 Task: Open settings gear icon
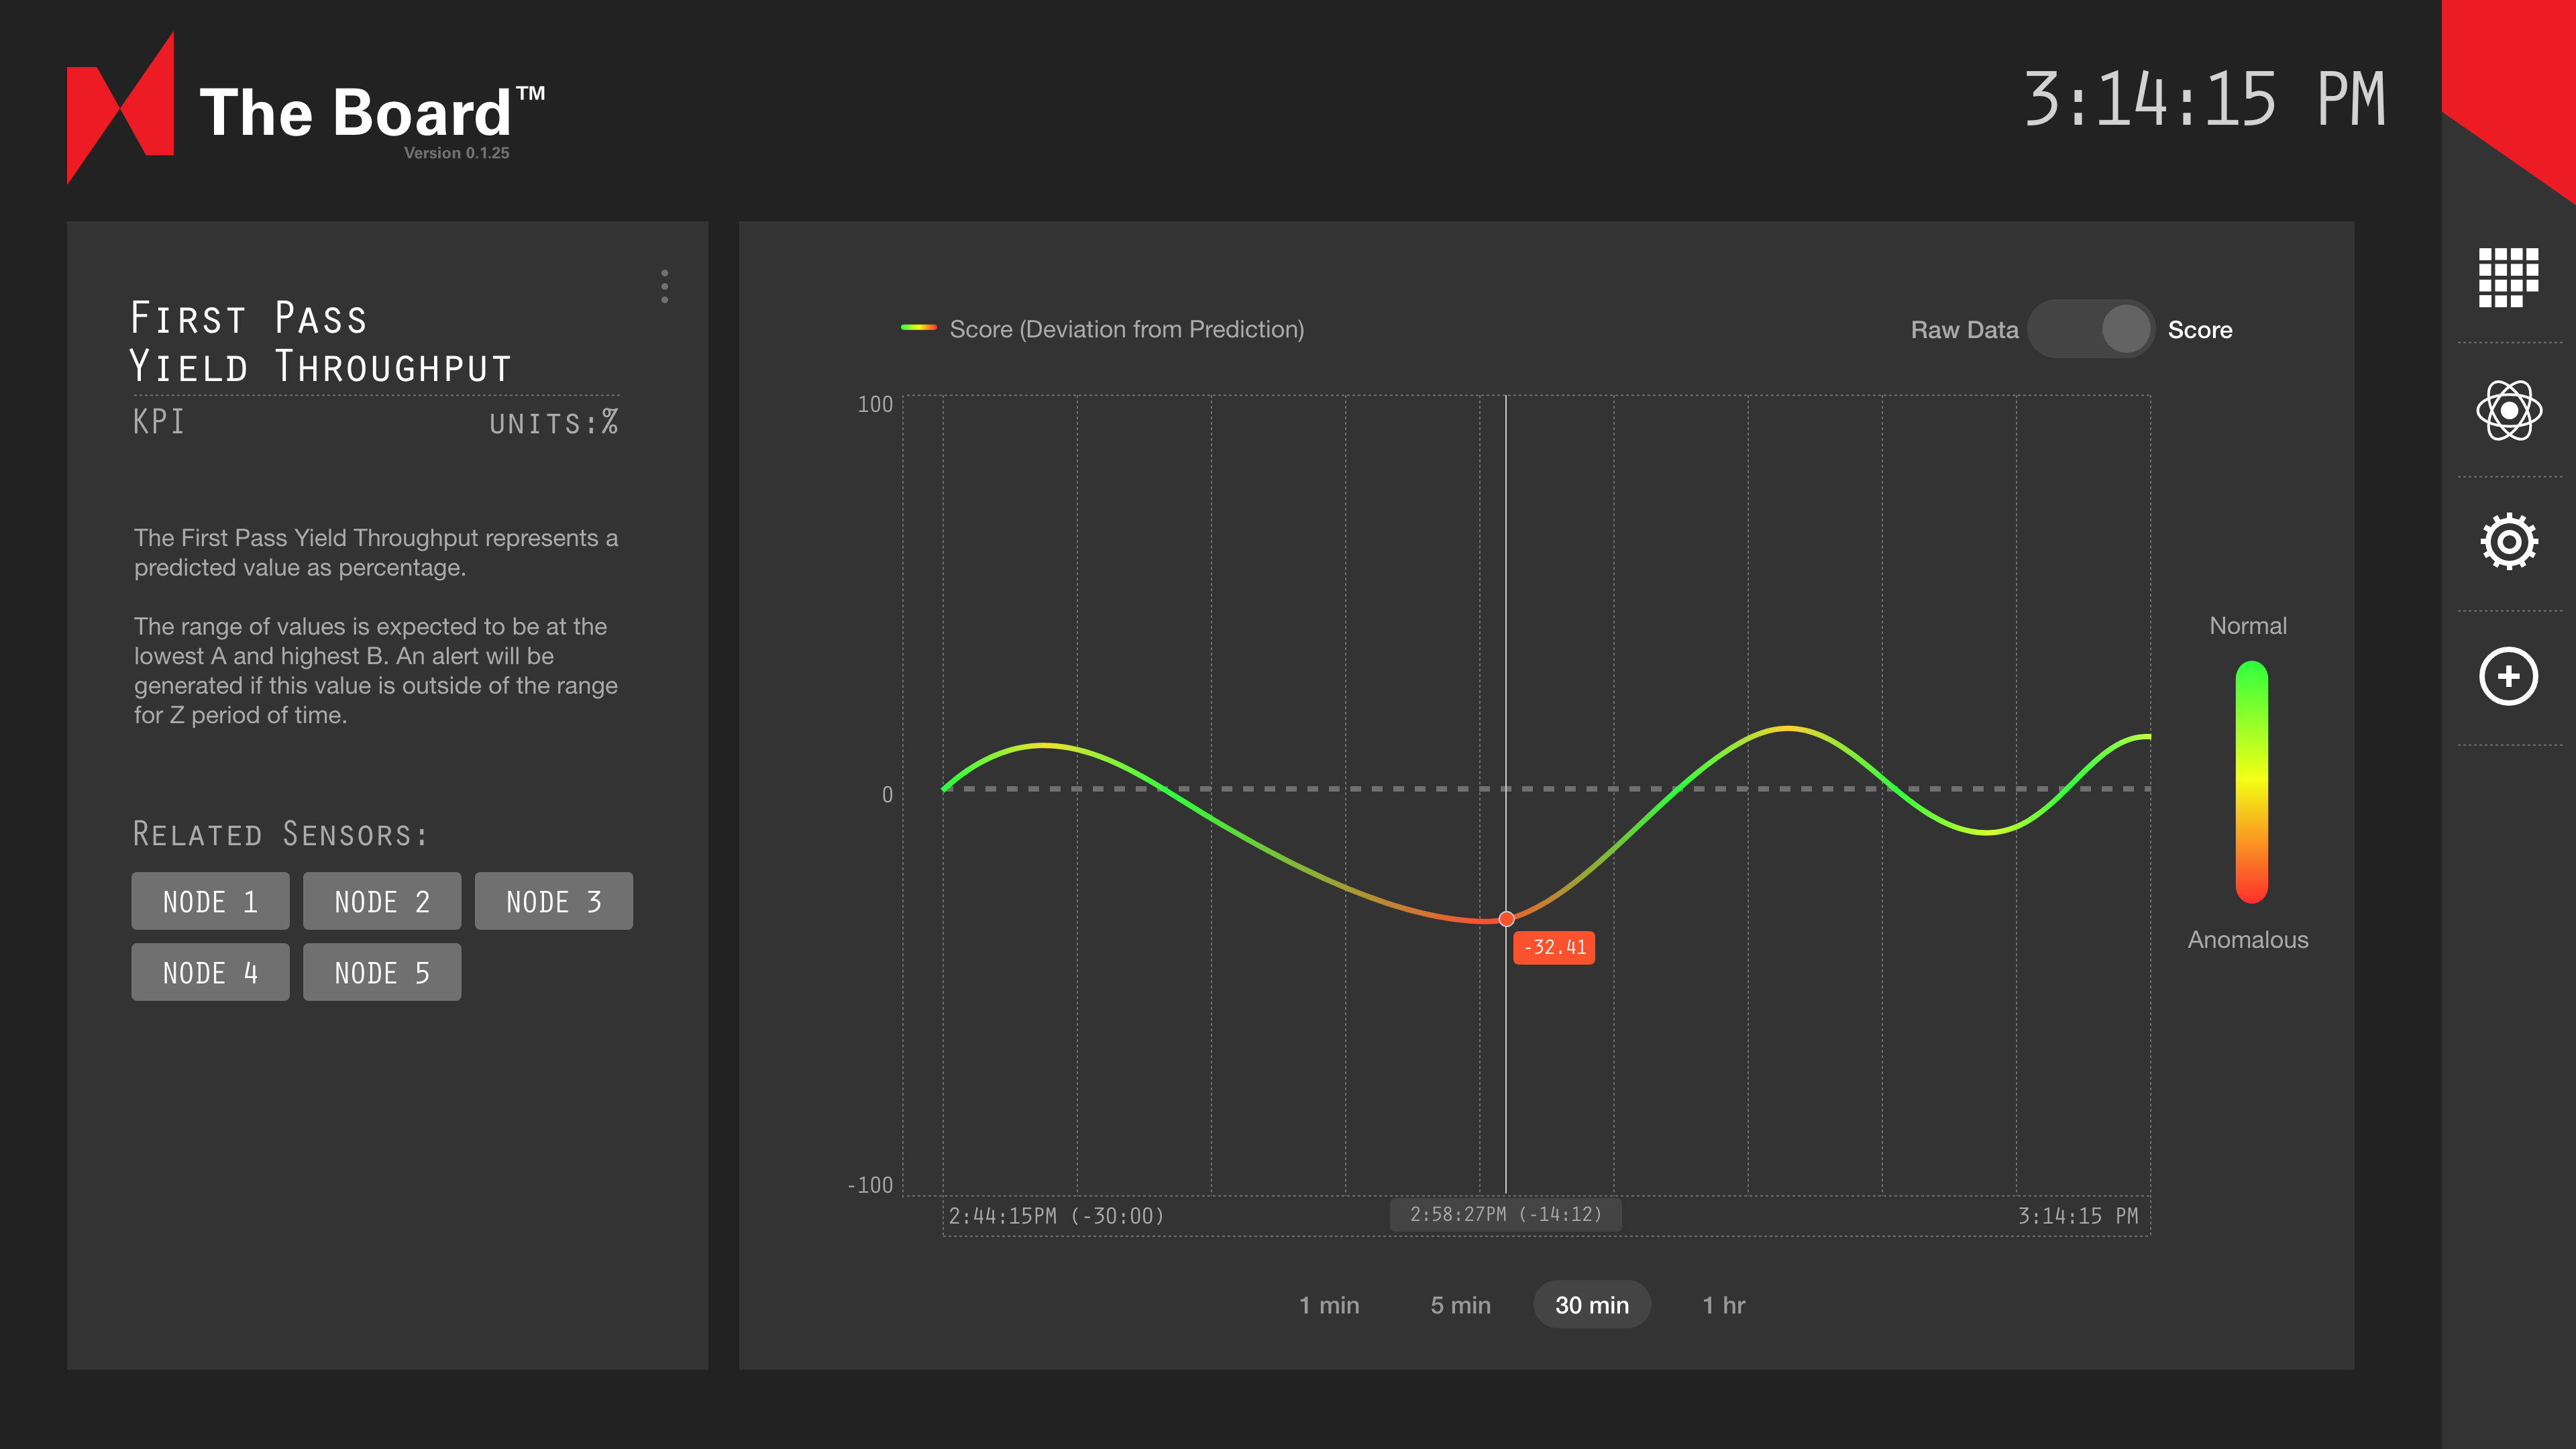click(2508, 542)
